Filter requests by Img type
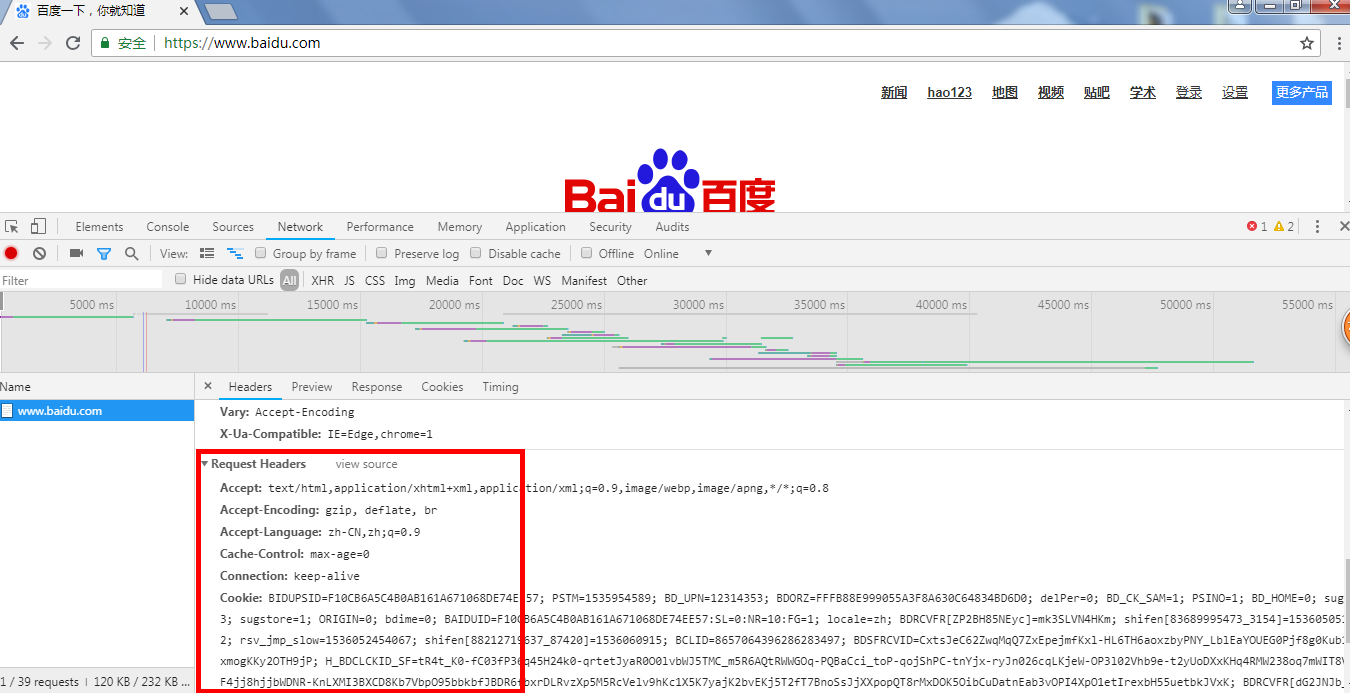1350x693 pixels. (x=404, y=281)
